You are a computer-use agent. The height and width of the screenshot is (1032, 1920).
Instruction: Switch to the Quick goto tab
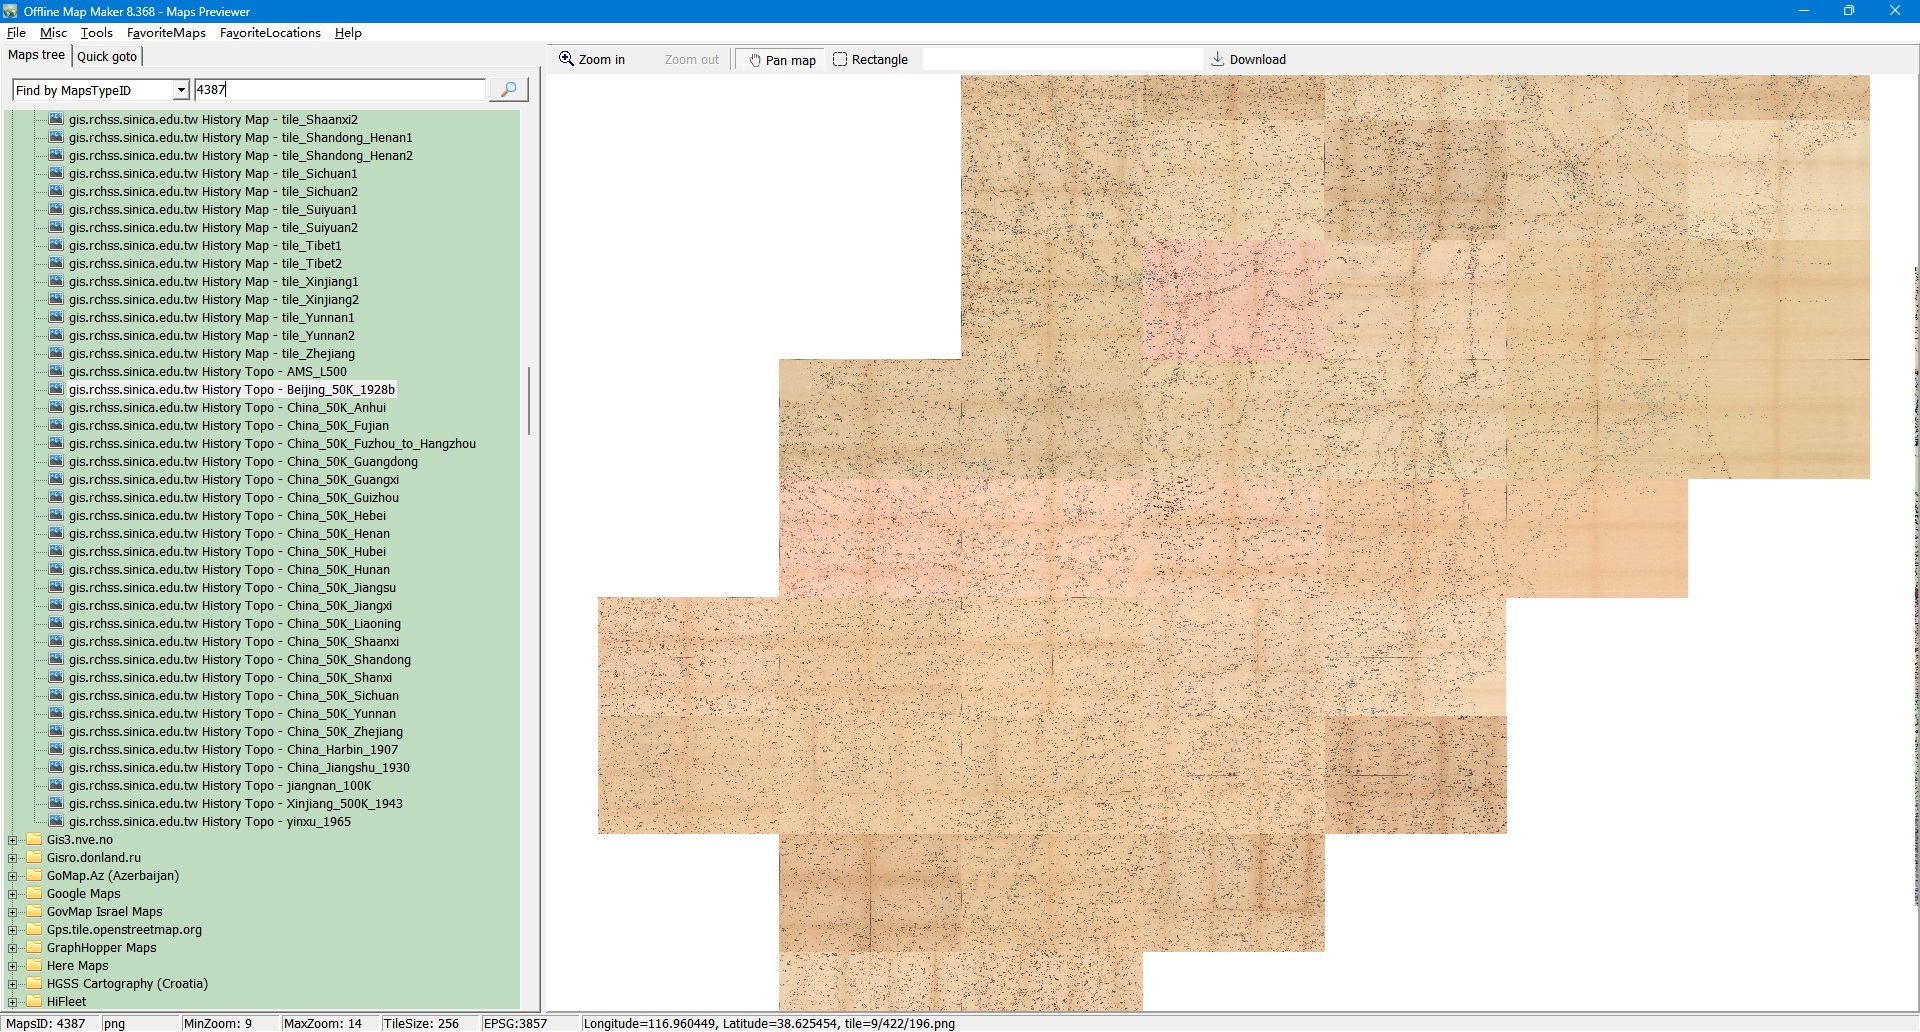107,56
